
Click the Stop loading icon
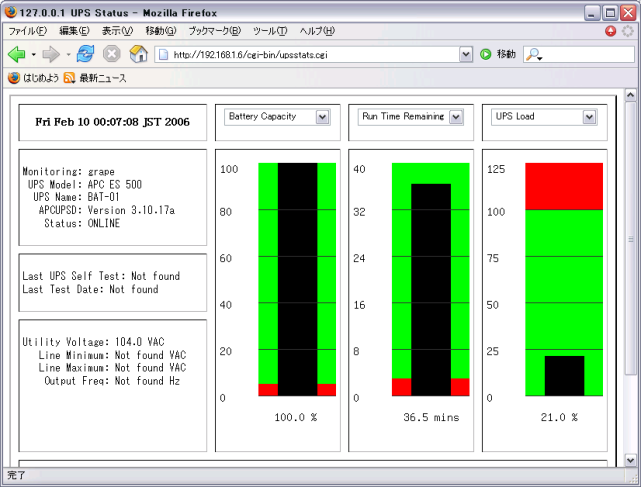[112, 54]
